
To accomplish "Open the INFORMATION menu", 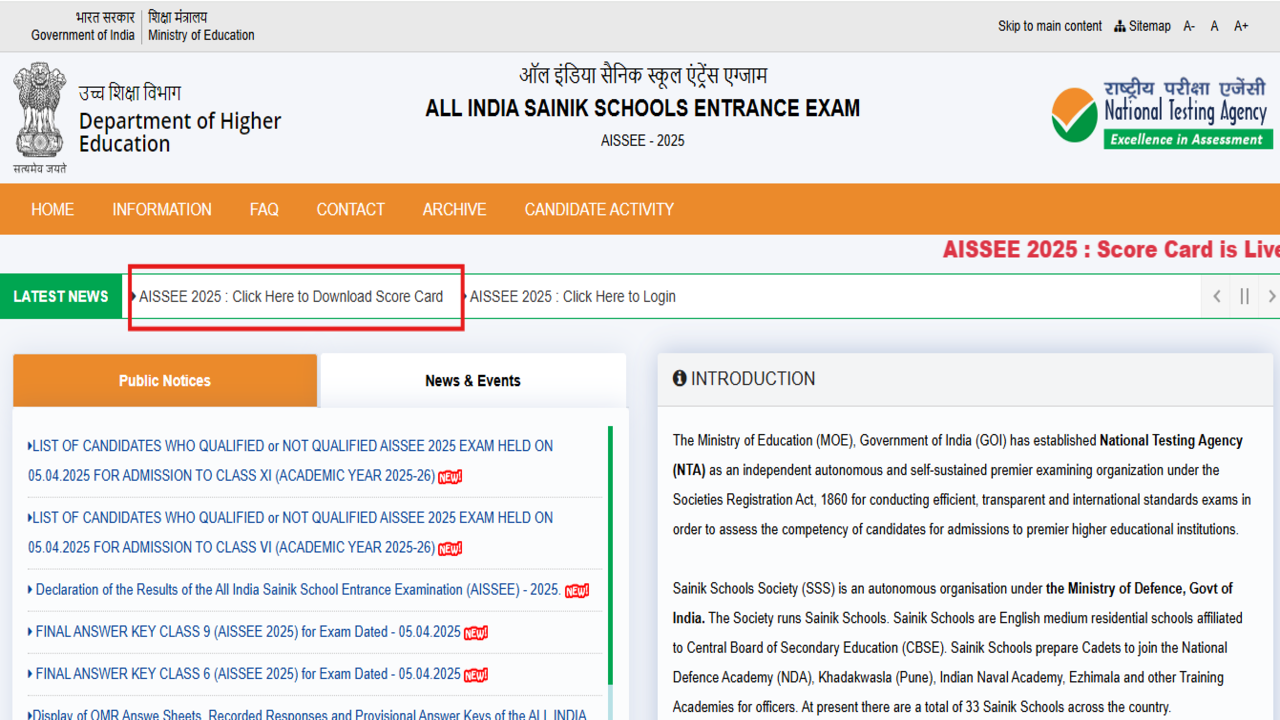I will [x=162, y=209].
